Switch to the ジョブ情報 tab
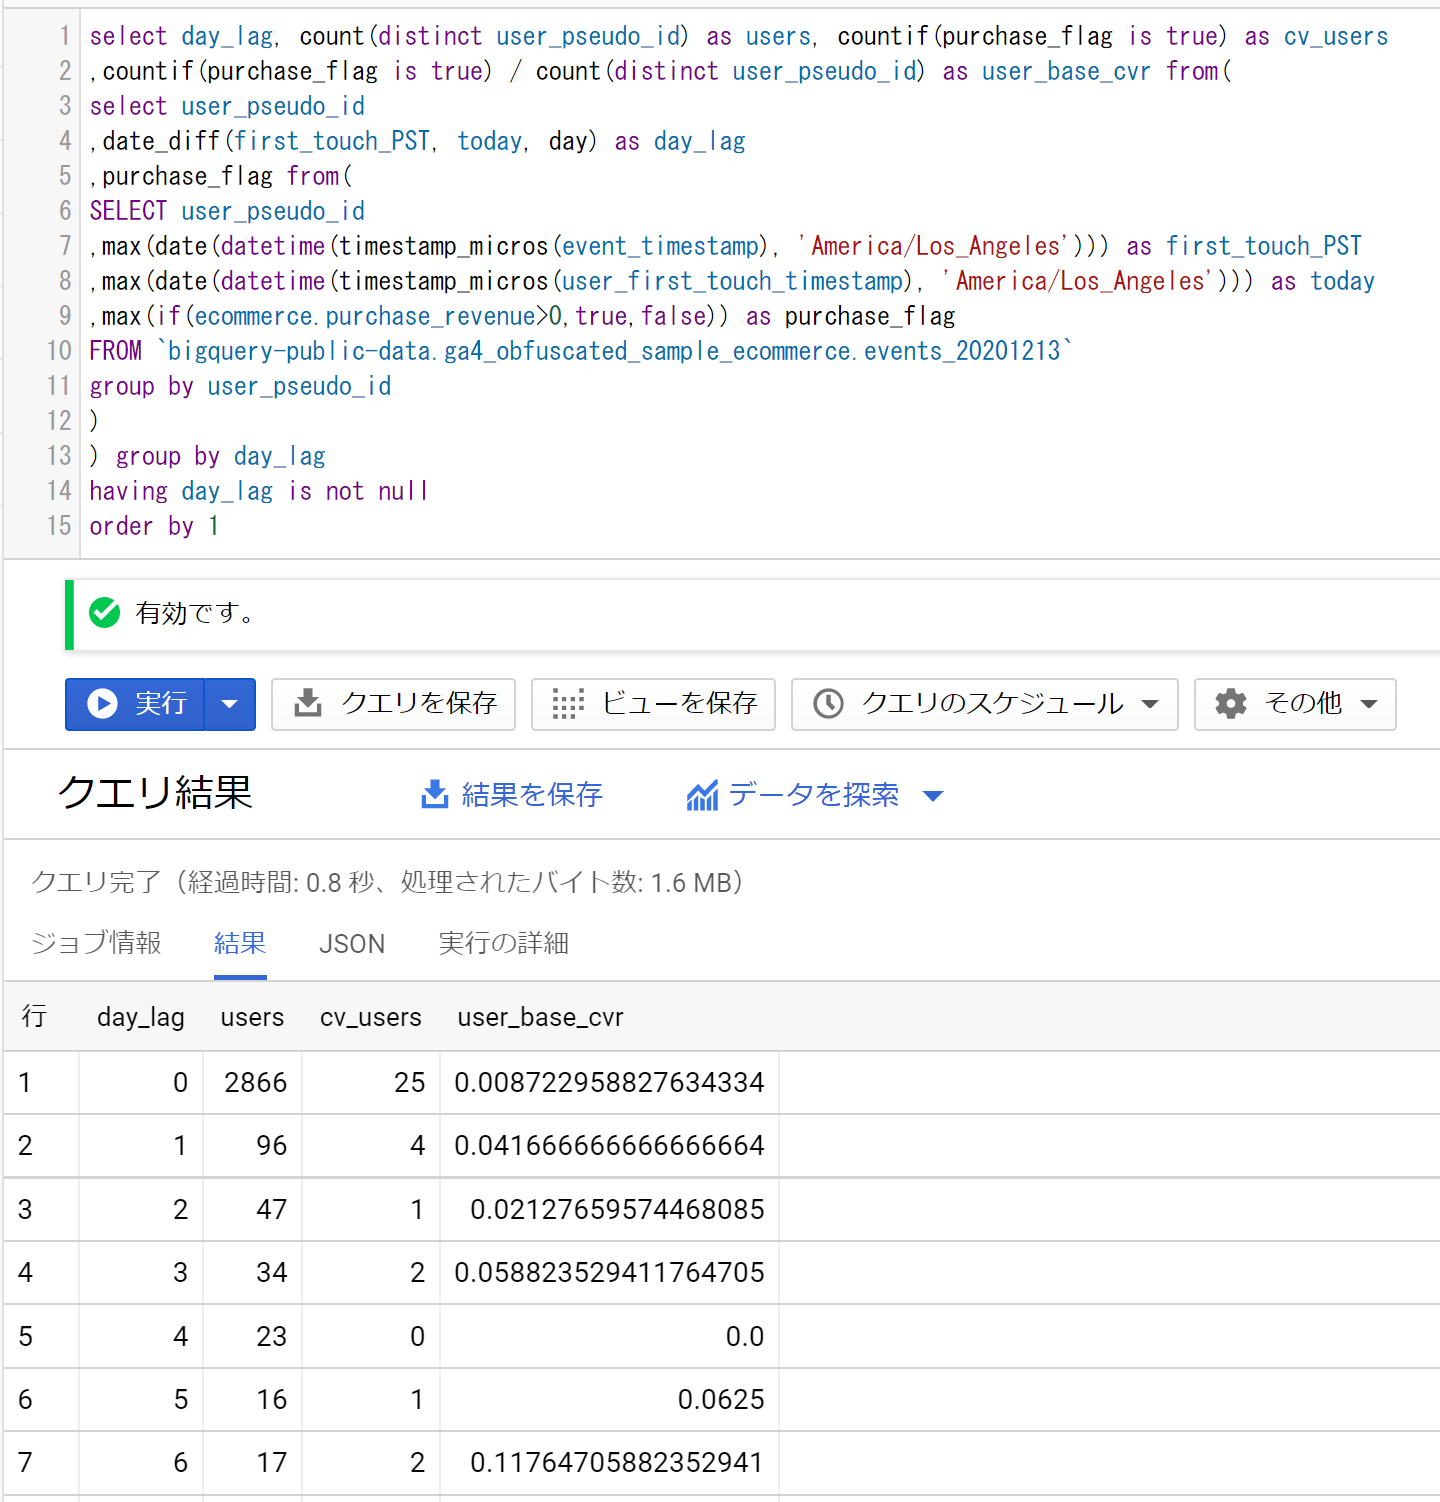This screenshot has width=1440, height=1502. click(96, 943)
